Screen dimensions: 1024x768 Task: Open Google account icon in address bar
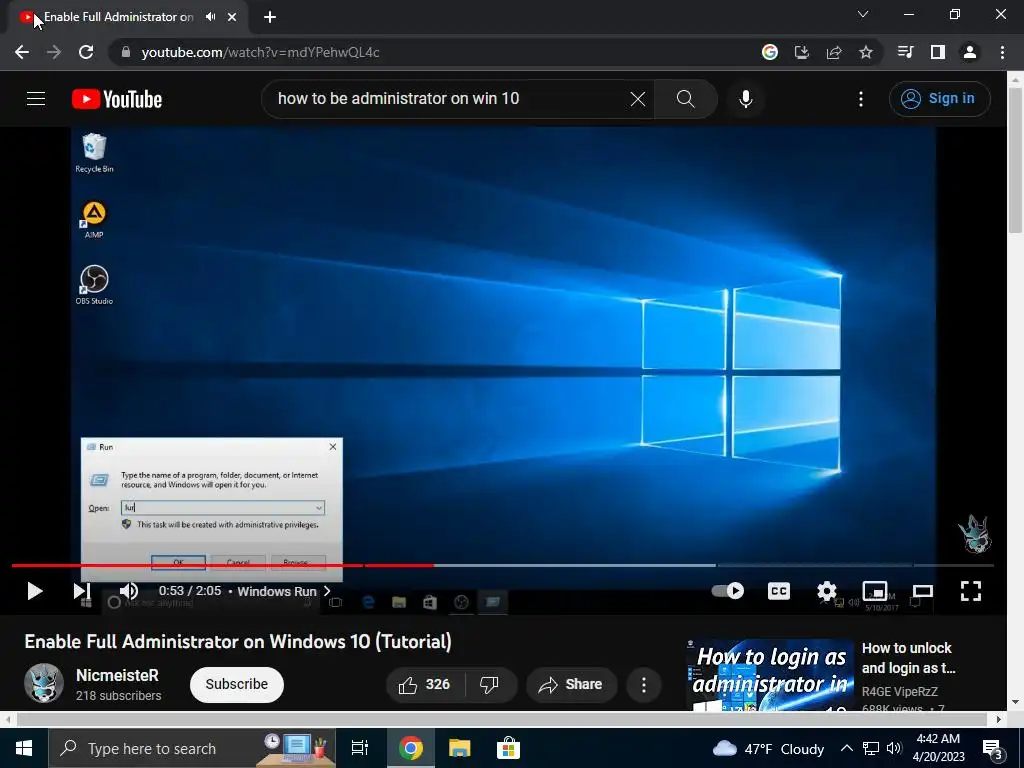pos(770,52)
